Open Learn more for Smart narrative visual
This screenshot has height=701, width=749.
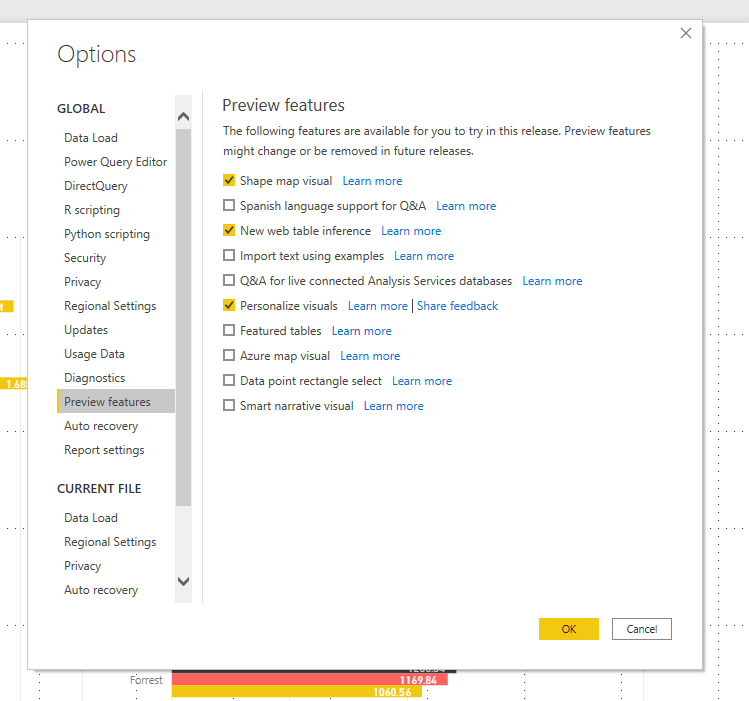pos(394,406)
